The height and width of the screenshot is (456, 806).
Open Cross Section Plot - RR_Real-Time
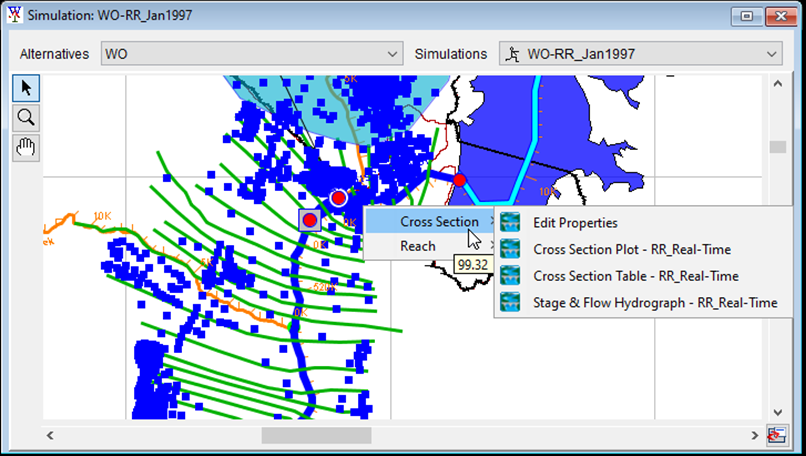632,249
